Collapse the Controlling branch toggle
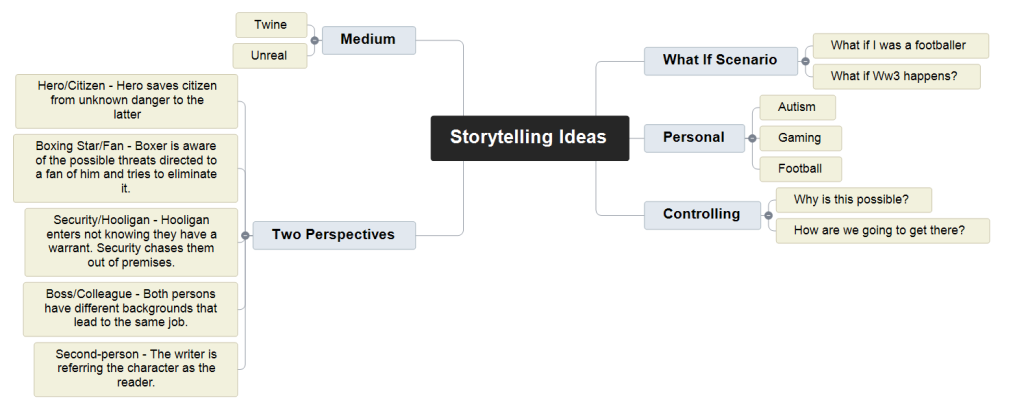This screenshot has width=1024, height=407. tap(768, 215)
